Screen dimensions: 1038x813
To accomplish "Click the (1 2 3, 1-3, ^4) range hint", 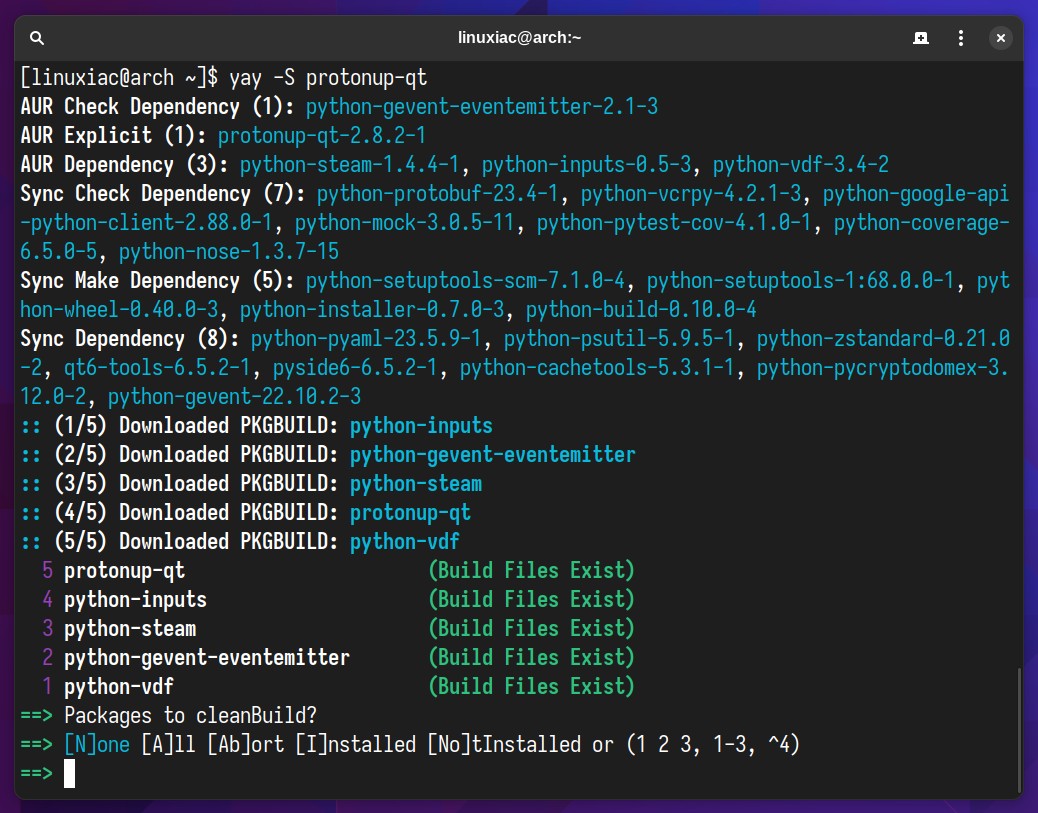I will pos(713,745).
